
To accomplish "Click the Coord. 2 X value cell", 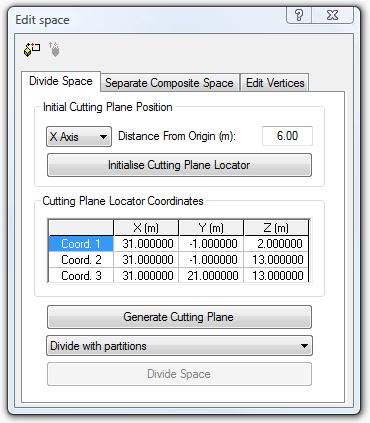I will 146,260.
